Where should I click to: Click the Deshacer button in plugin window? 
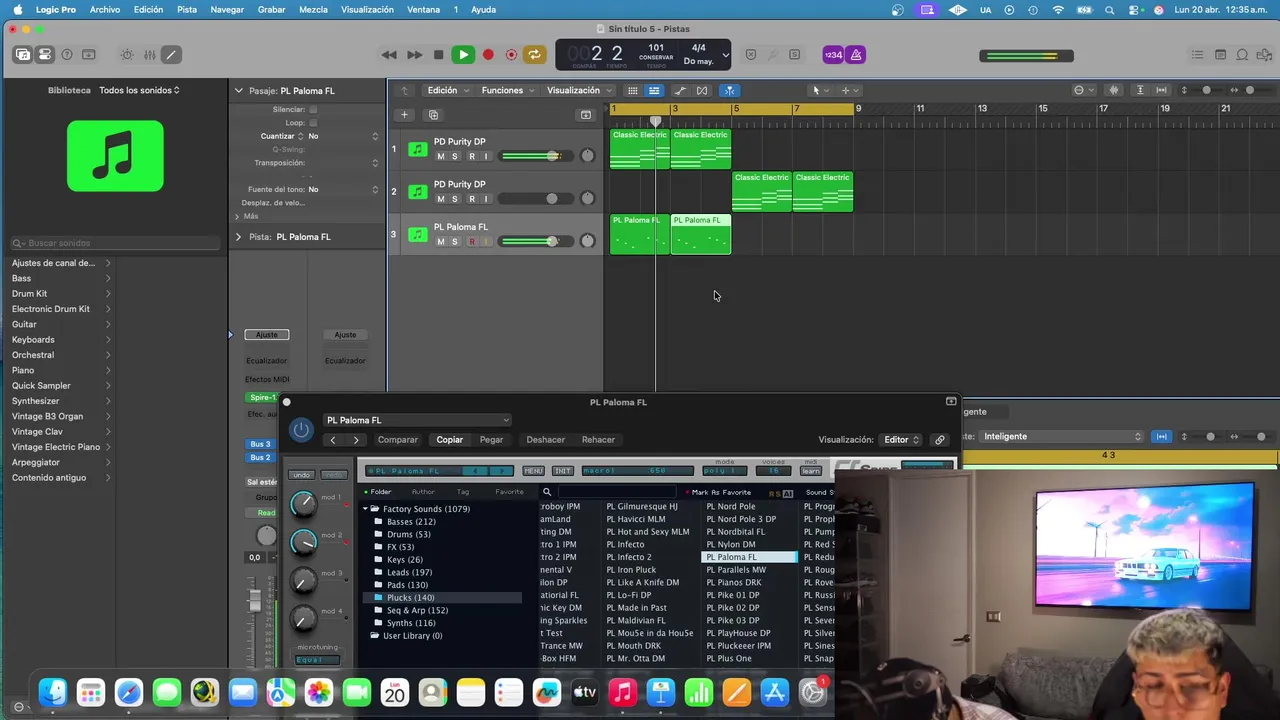click(x=546, y=440)
